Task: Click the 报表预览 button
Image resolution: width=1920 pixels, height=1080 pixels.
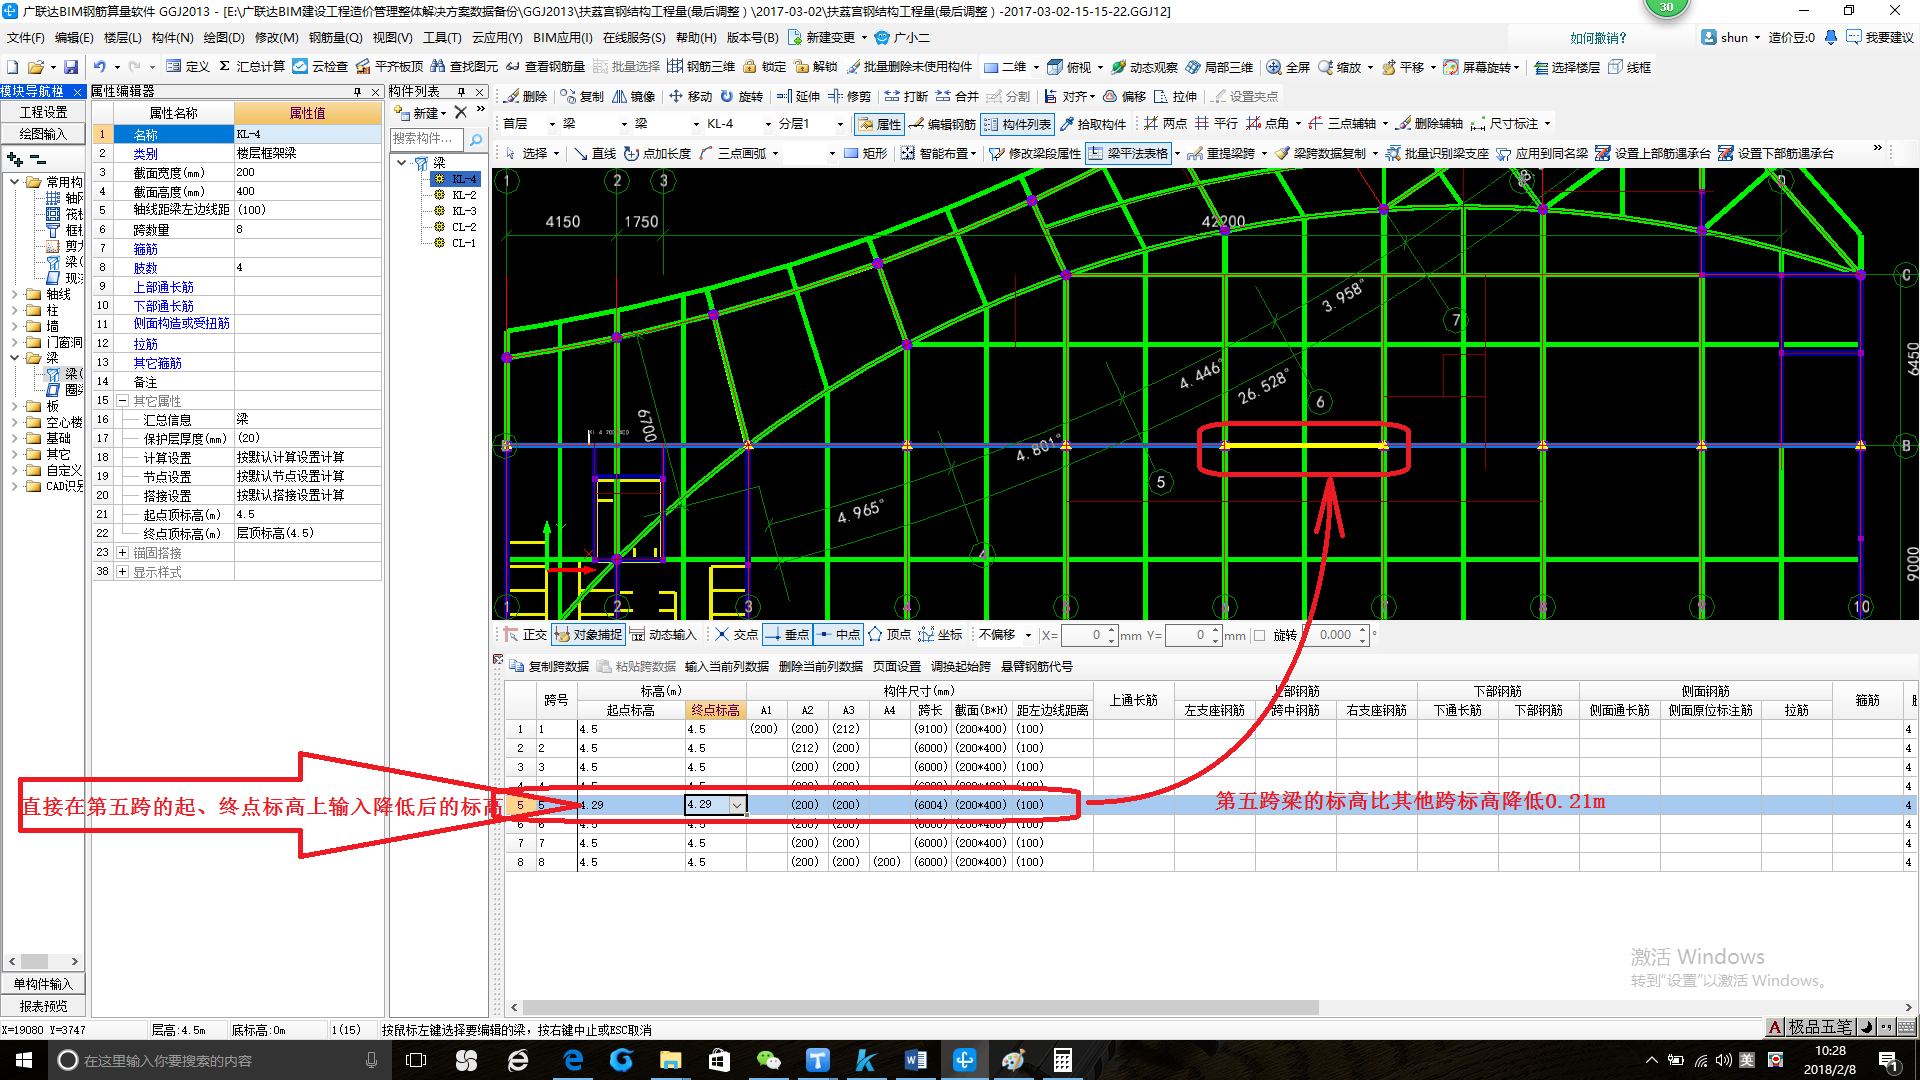Action: tap(43, 1007)
